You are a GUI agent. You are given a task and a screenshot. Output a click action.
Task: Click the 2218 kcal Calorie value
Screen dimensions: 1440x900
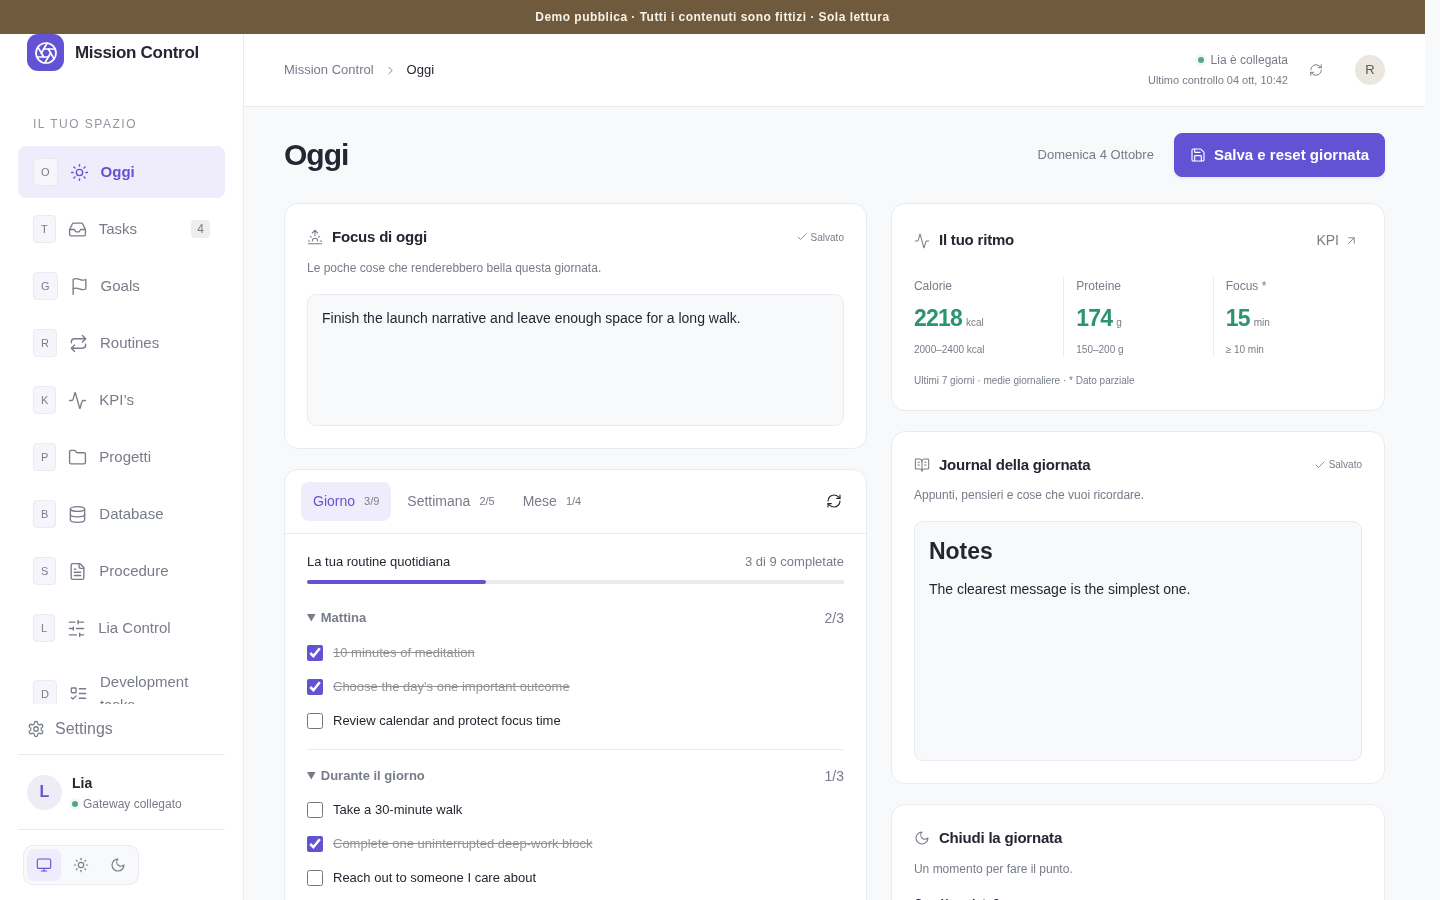click(948, 318)
